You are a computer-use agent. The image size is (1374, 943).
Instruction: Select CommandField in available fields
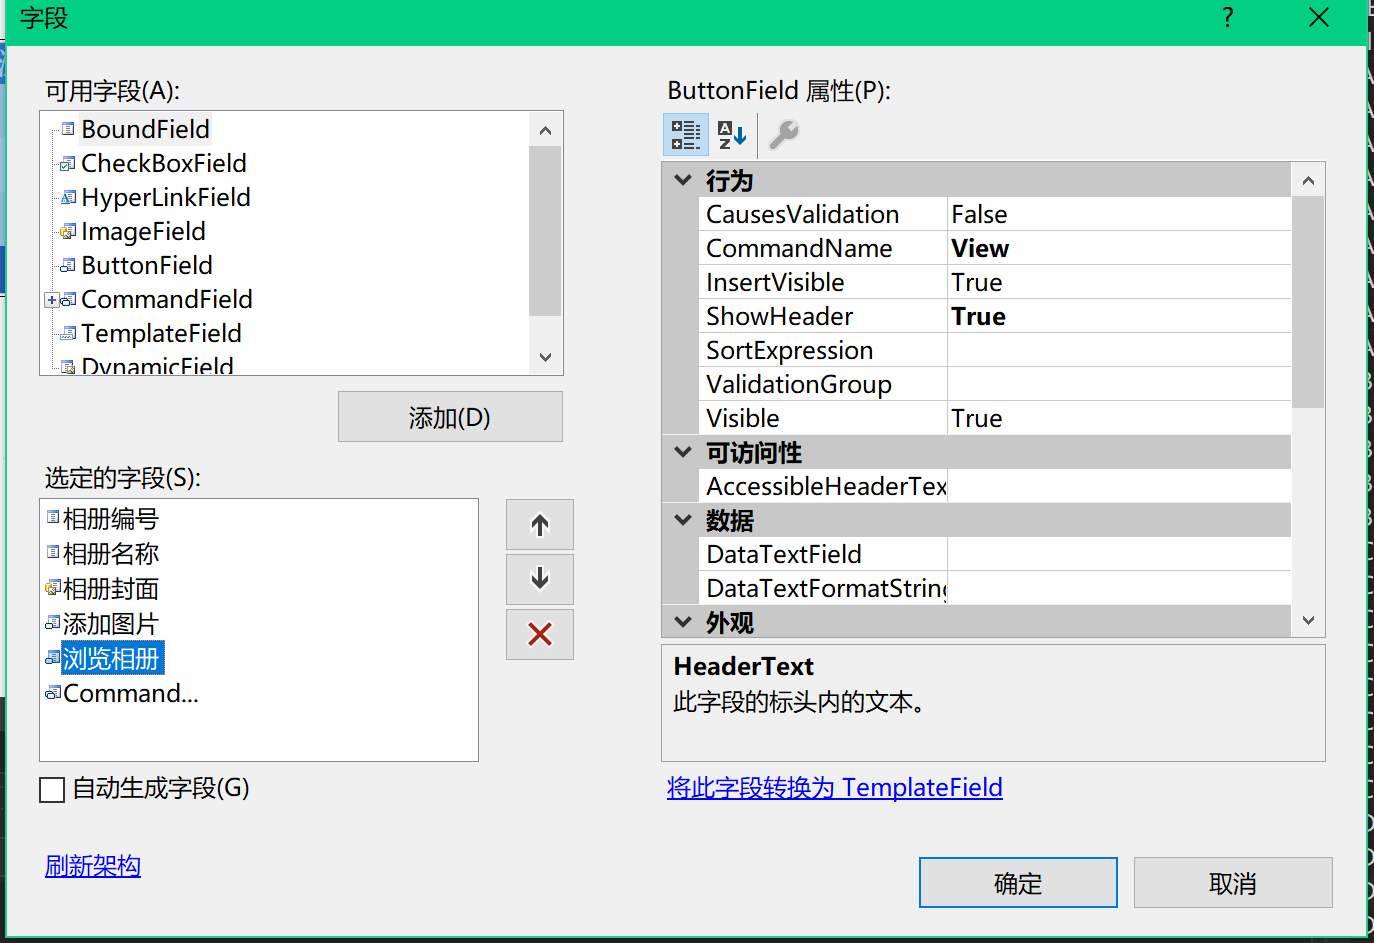click(x=166, y=299)
